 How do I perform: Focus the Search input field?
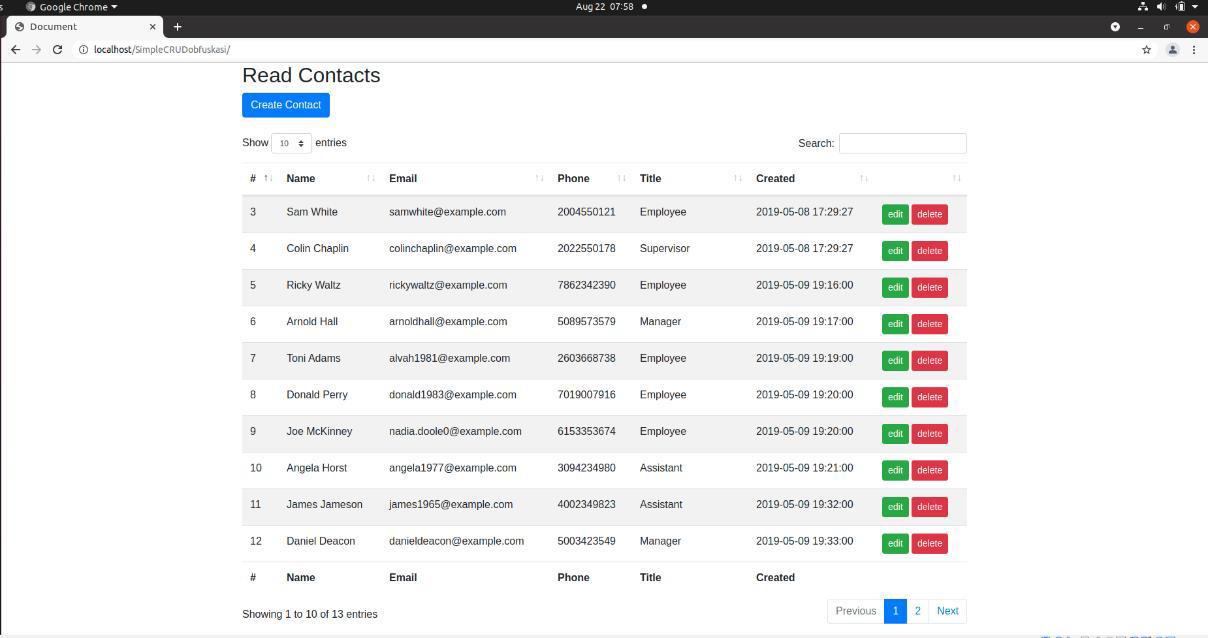pyautogui.click(x=902, y=143)
